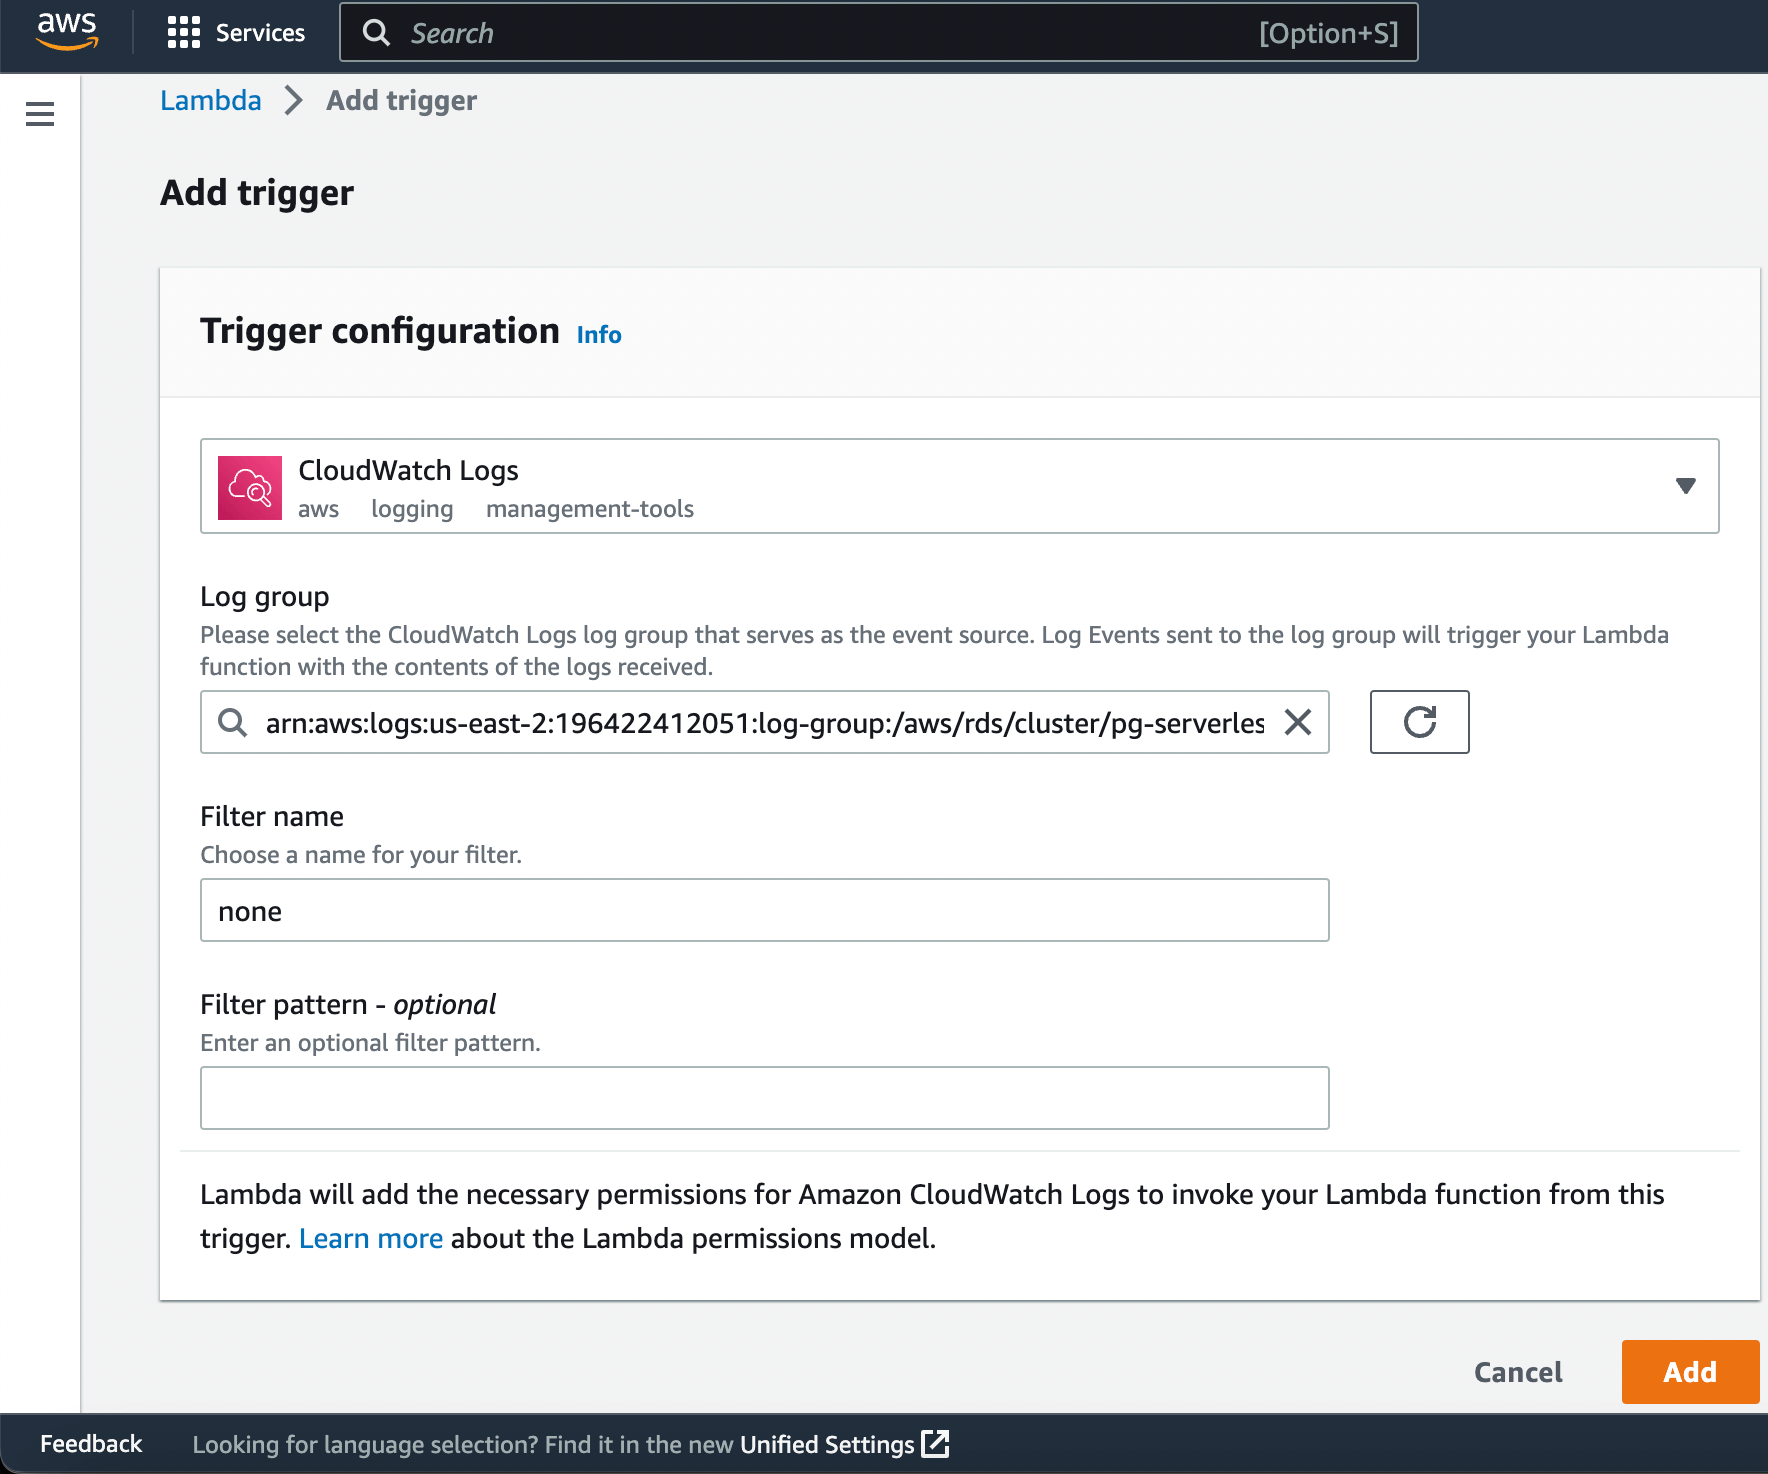
Task: Open Unified Settings footer link
Action: (x=844, y=1444)
